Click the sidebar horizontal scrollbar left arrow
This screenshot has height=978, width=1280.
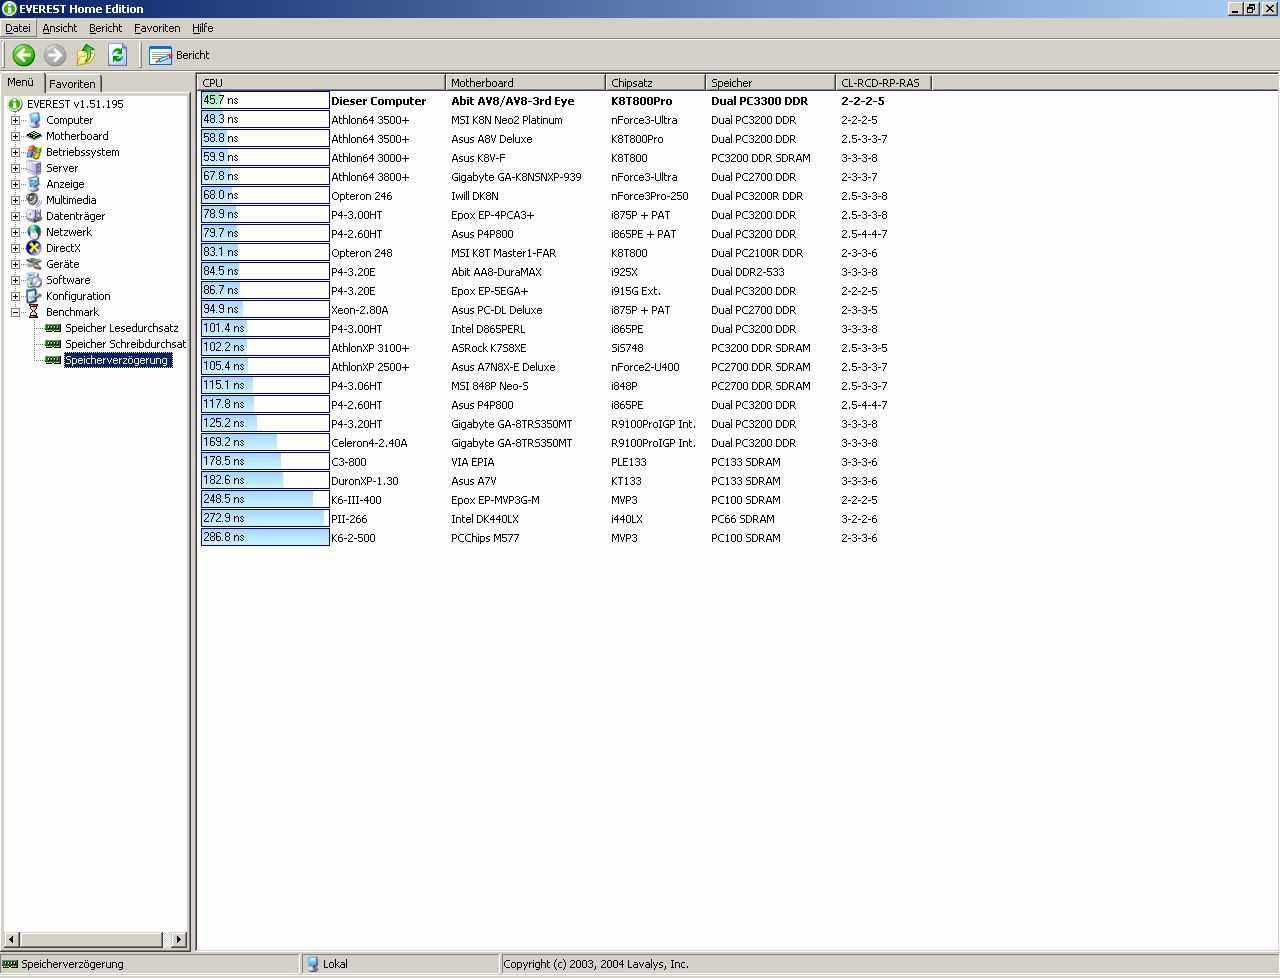pos(12,939)
